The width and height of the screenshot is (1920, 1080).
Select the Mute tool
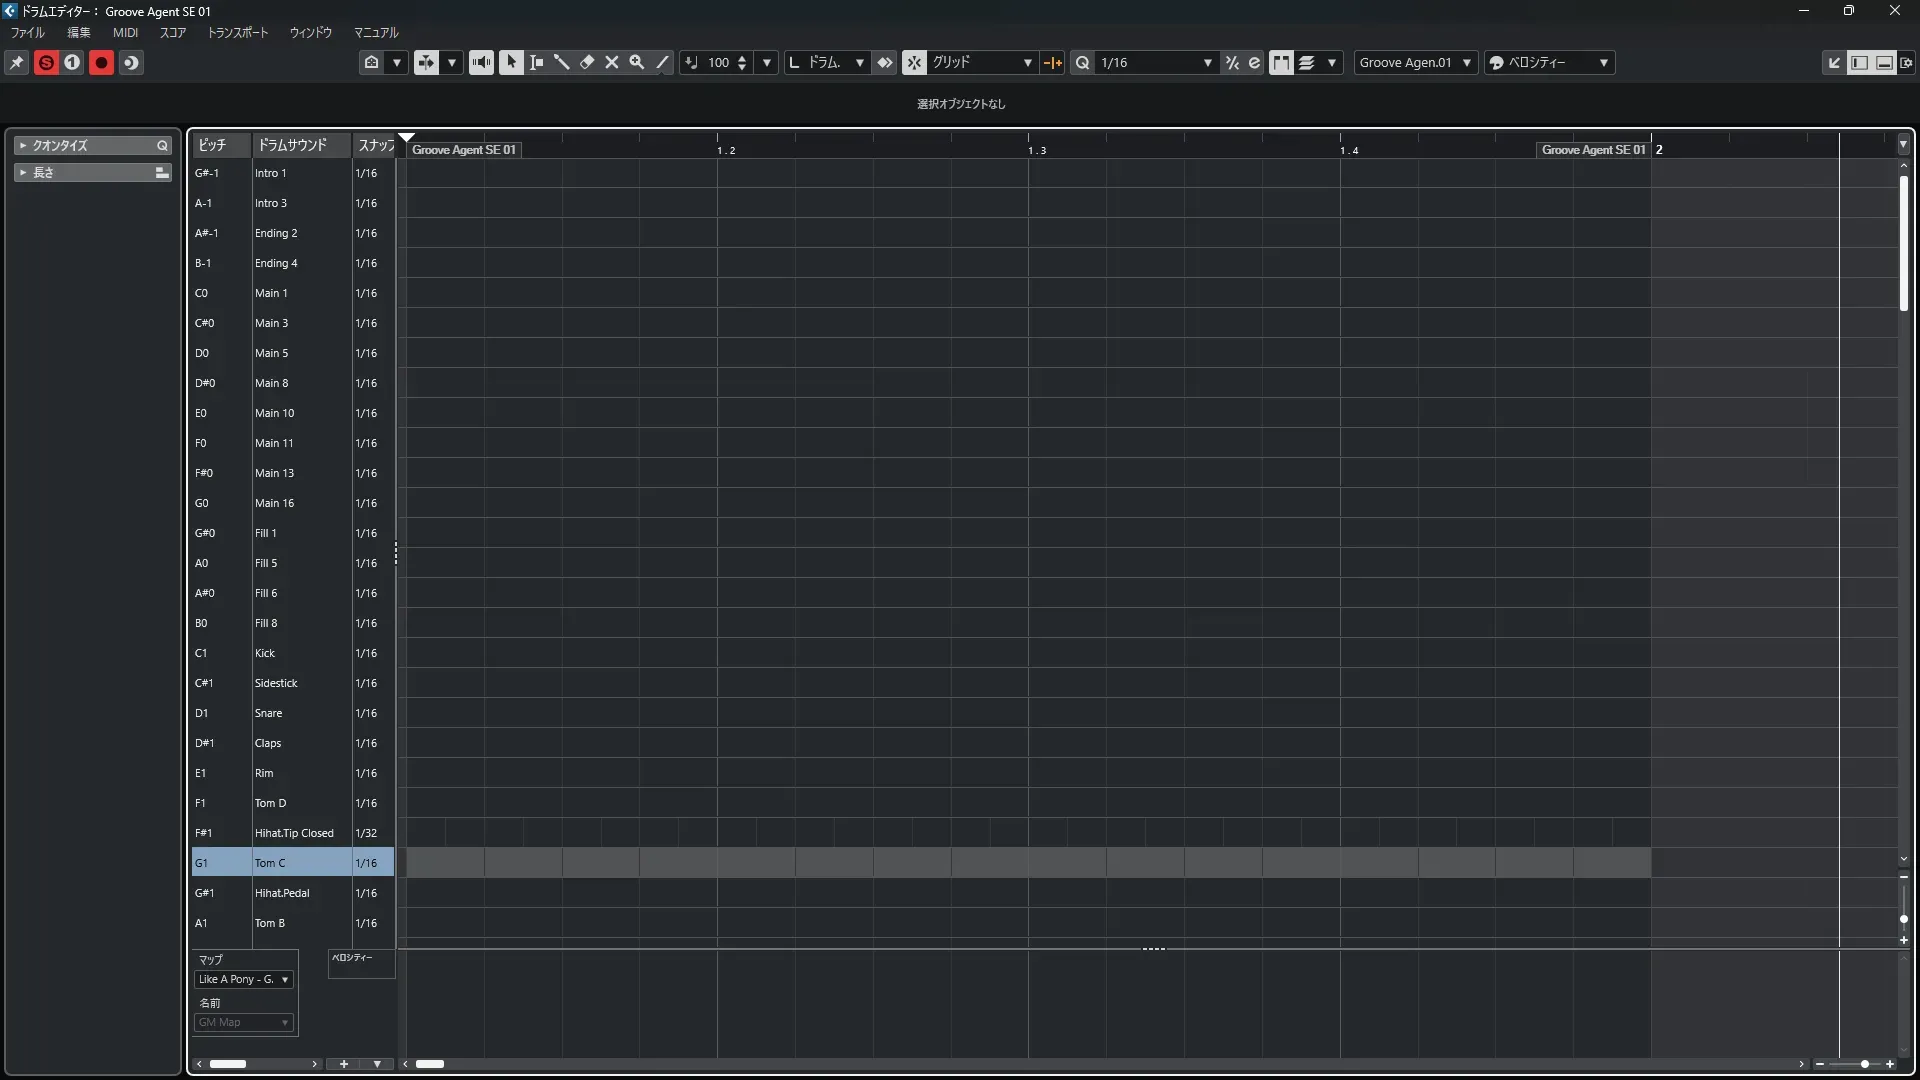(x=612, y=62)
